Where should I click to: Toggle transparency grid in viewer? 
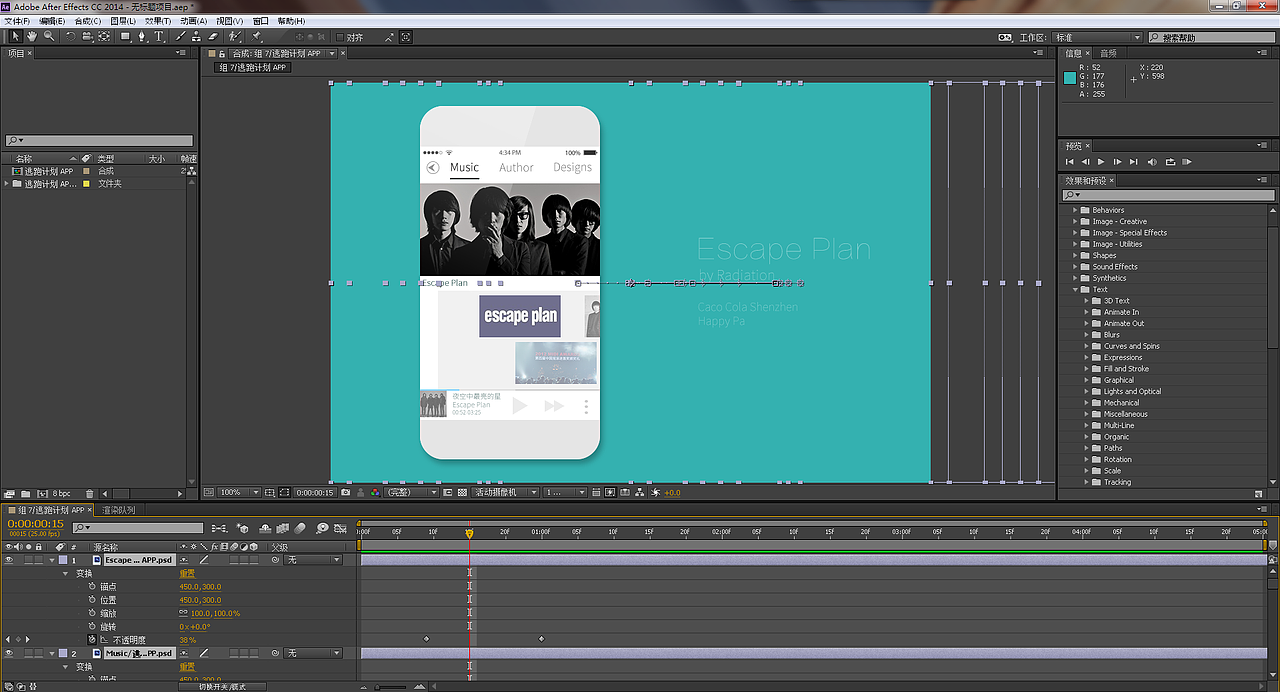pos(460,492)
